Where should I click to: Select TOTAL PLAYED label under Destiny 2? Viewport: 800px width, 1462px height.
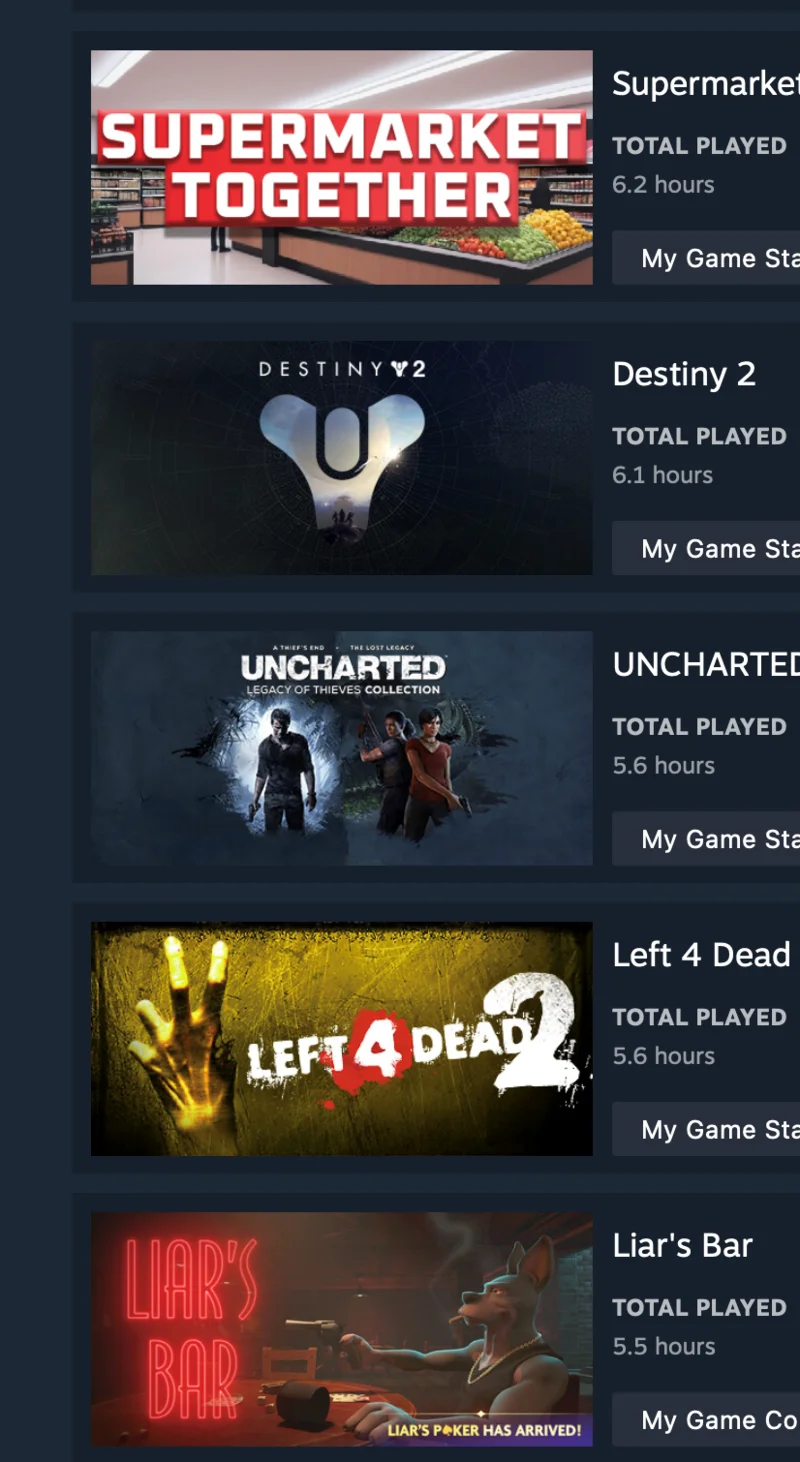pos(699,436)
